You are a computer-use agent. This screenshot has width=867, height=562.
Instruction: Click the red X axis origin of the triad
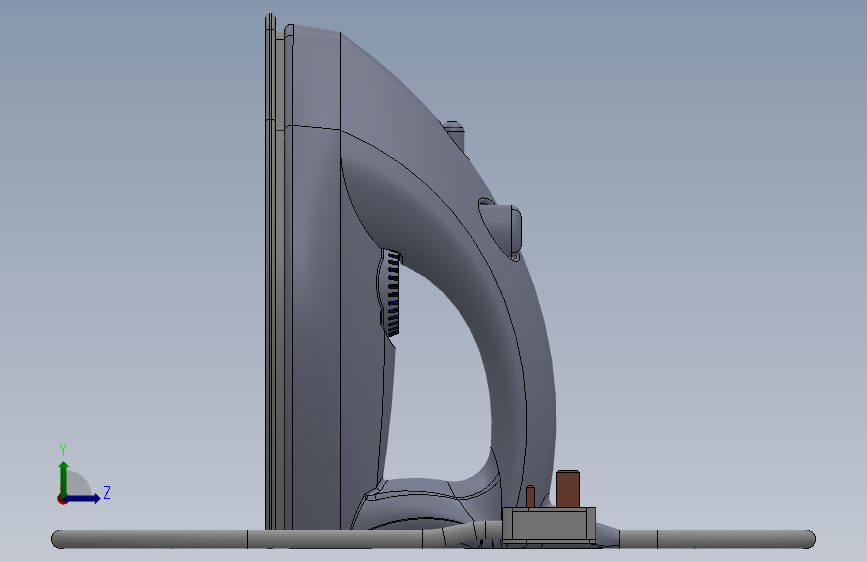(x=62, y=499)
